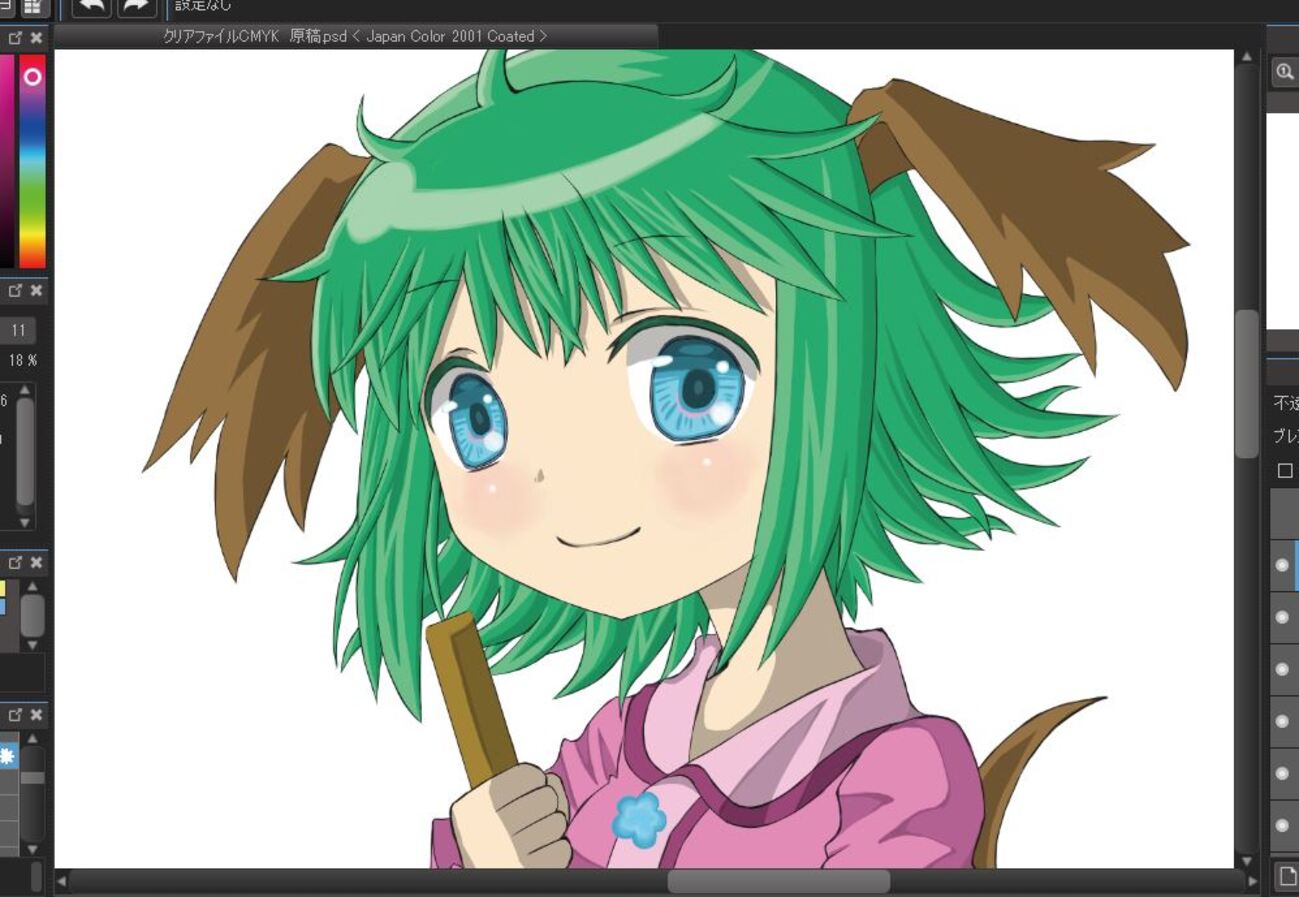Screen dimensions: 1299x897
Task: Undock the color picker panel
Action: pos(16,38)
